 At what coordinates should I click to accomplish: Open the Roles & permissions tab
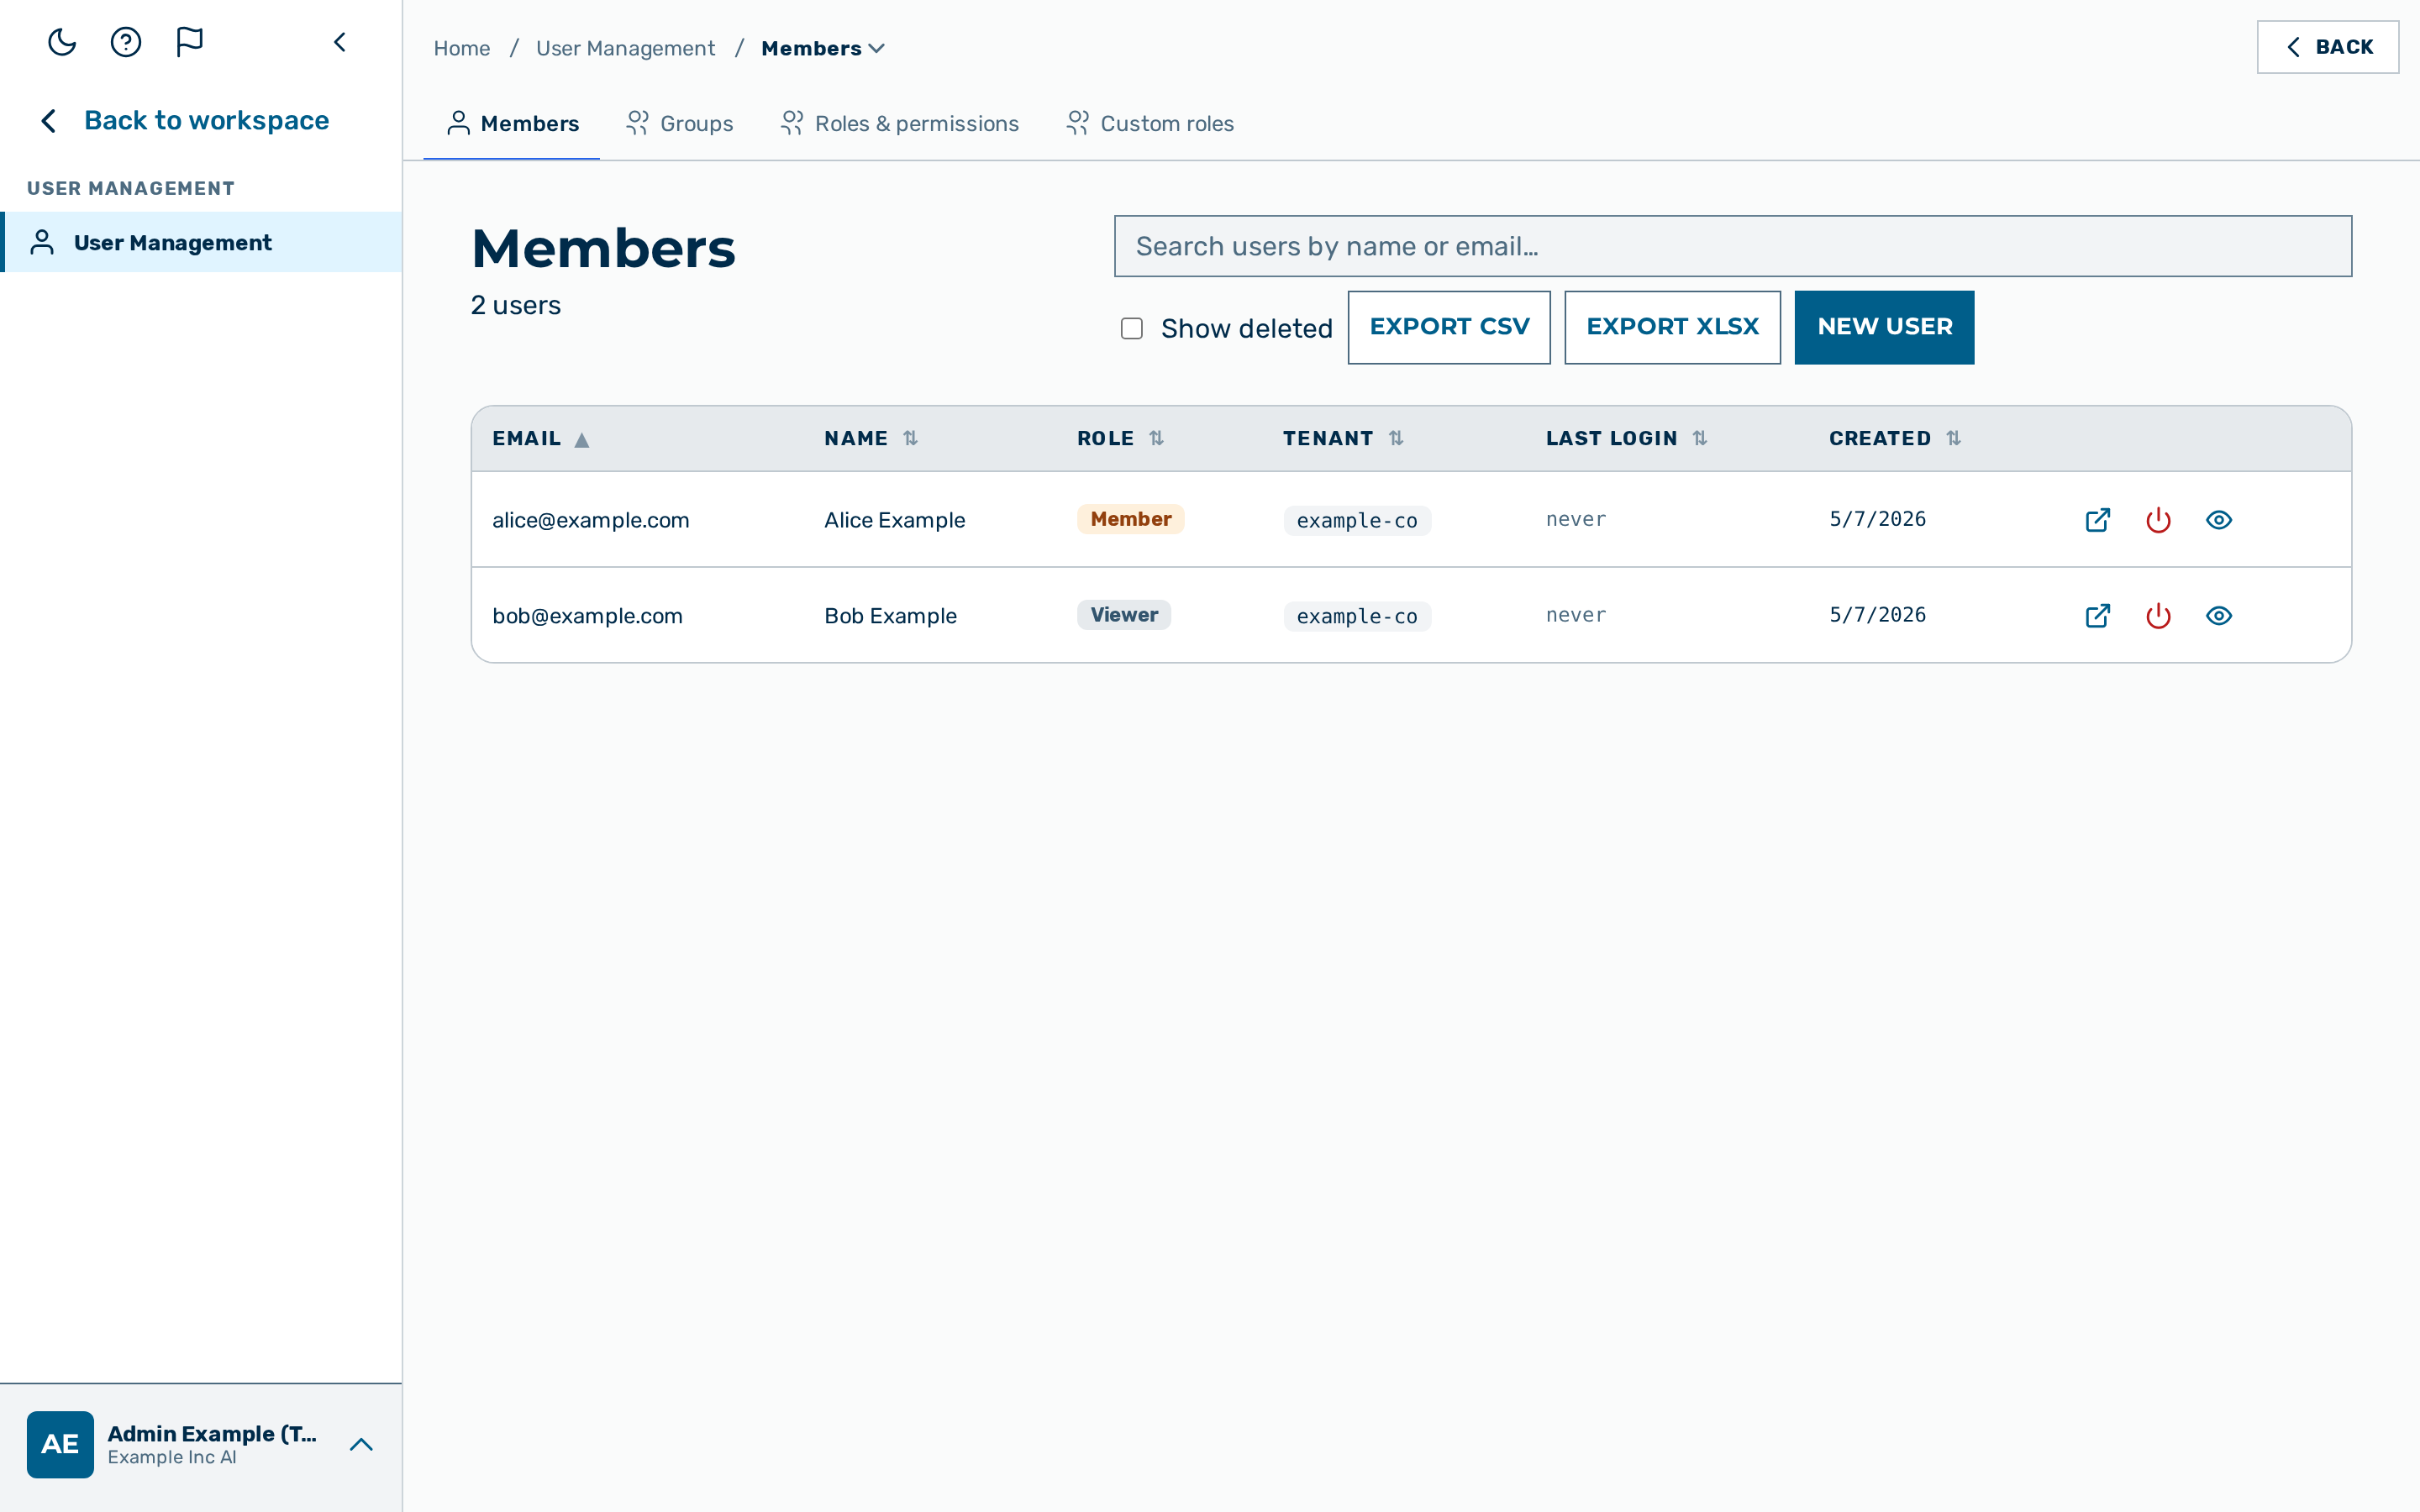(899, 124)
